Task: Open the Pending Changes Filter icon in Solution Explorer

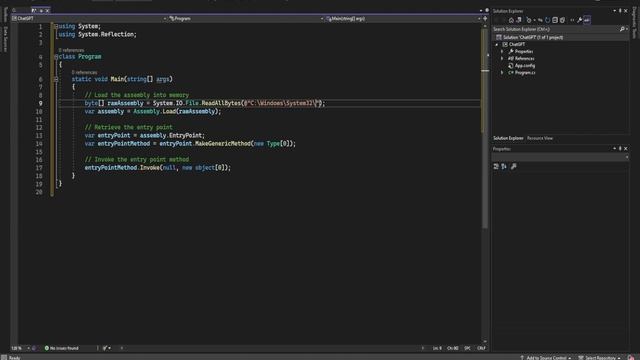Action: (529, 20)
